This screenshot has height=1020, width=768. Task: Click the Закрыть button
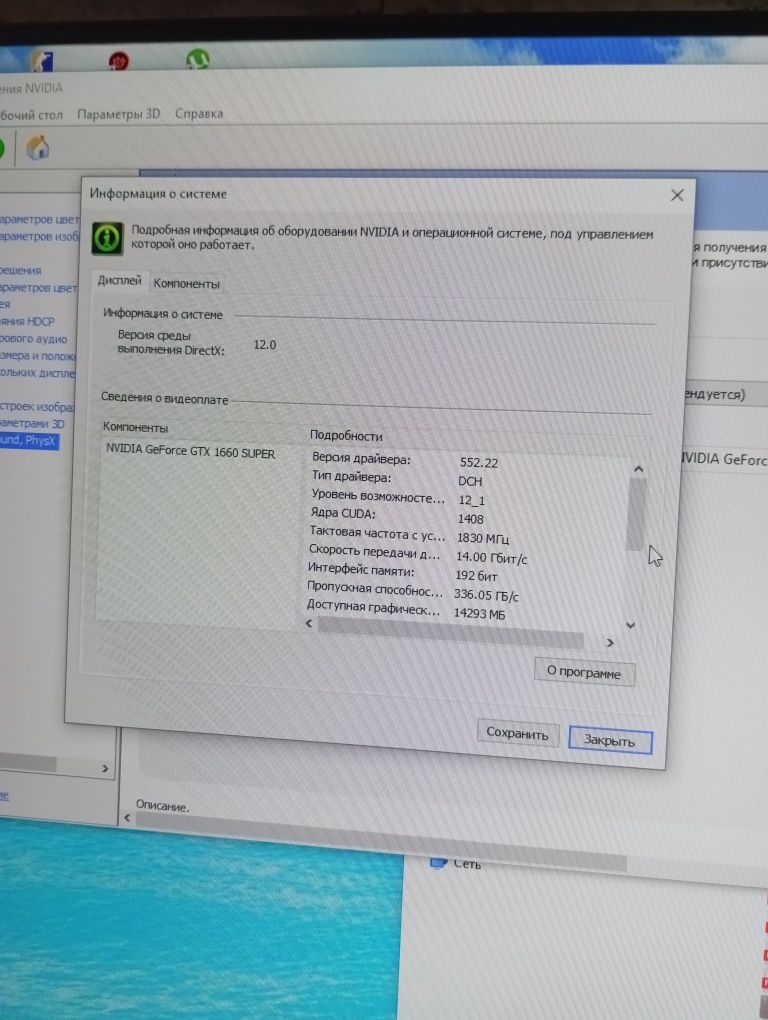(609, 740)
